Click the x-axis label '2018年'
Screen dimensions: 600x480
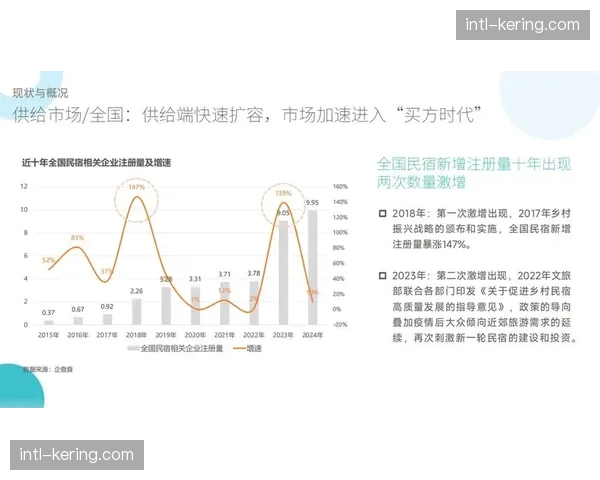pyautogui.click(x=137, y=335)
